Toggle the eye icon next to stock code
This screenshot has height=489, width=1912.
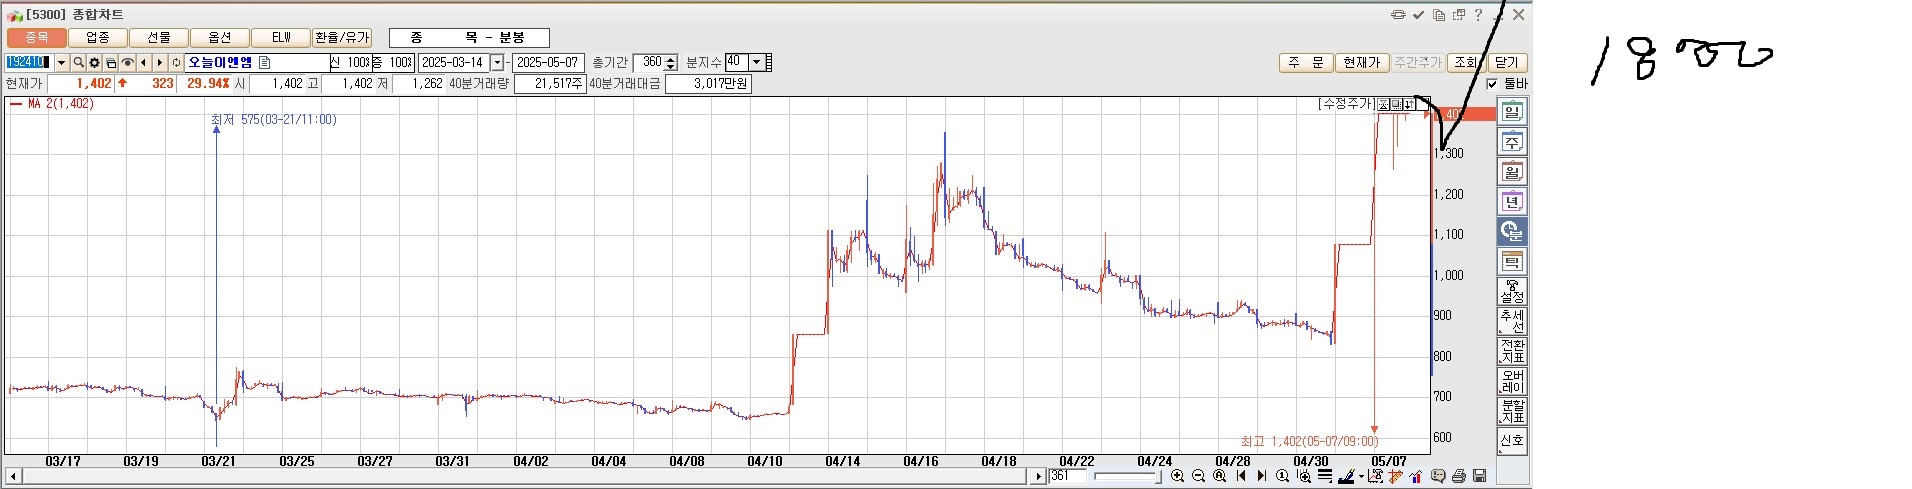coord(127,63)
